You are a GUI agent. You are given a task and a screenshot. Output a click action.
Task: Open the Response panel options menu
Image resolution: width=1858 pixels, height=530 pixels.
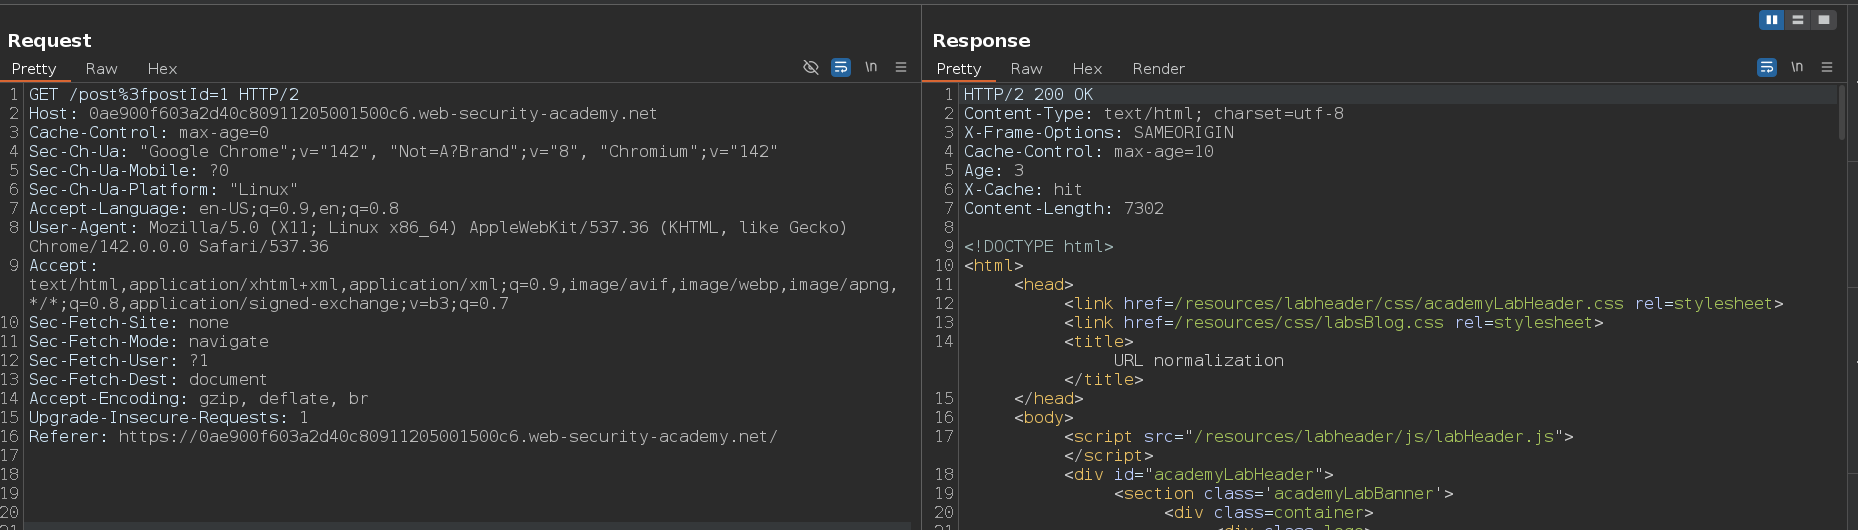[1827, 67]
